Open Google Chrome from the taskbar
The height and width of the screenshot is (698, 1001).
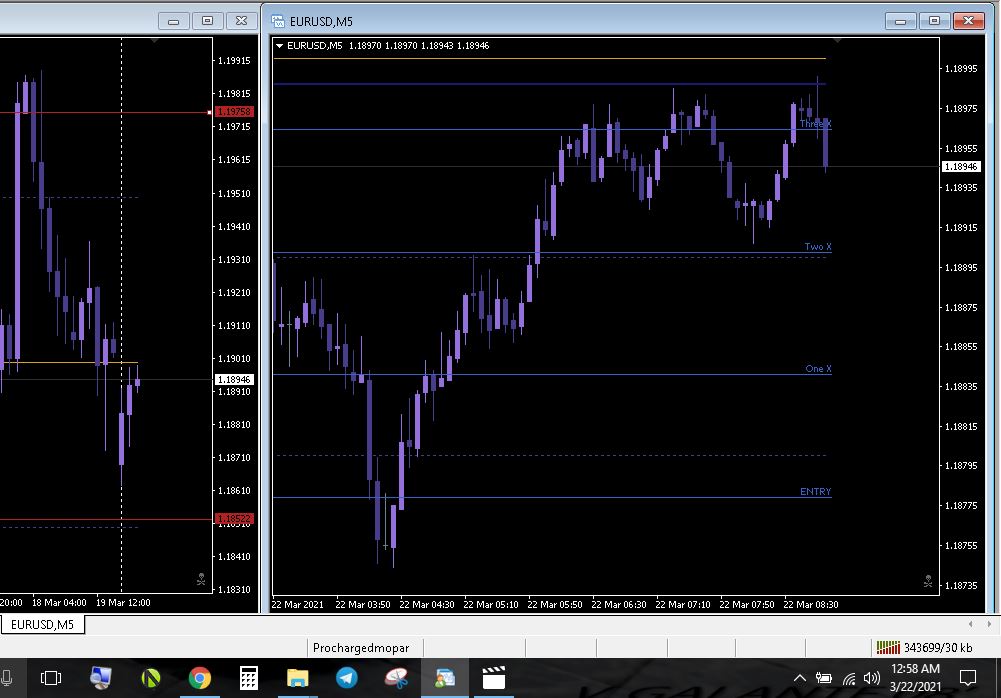[x=200, y=679]
